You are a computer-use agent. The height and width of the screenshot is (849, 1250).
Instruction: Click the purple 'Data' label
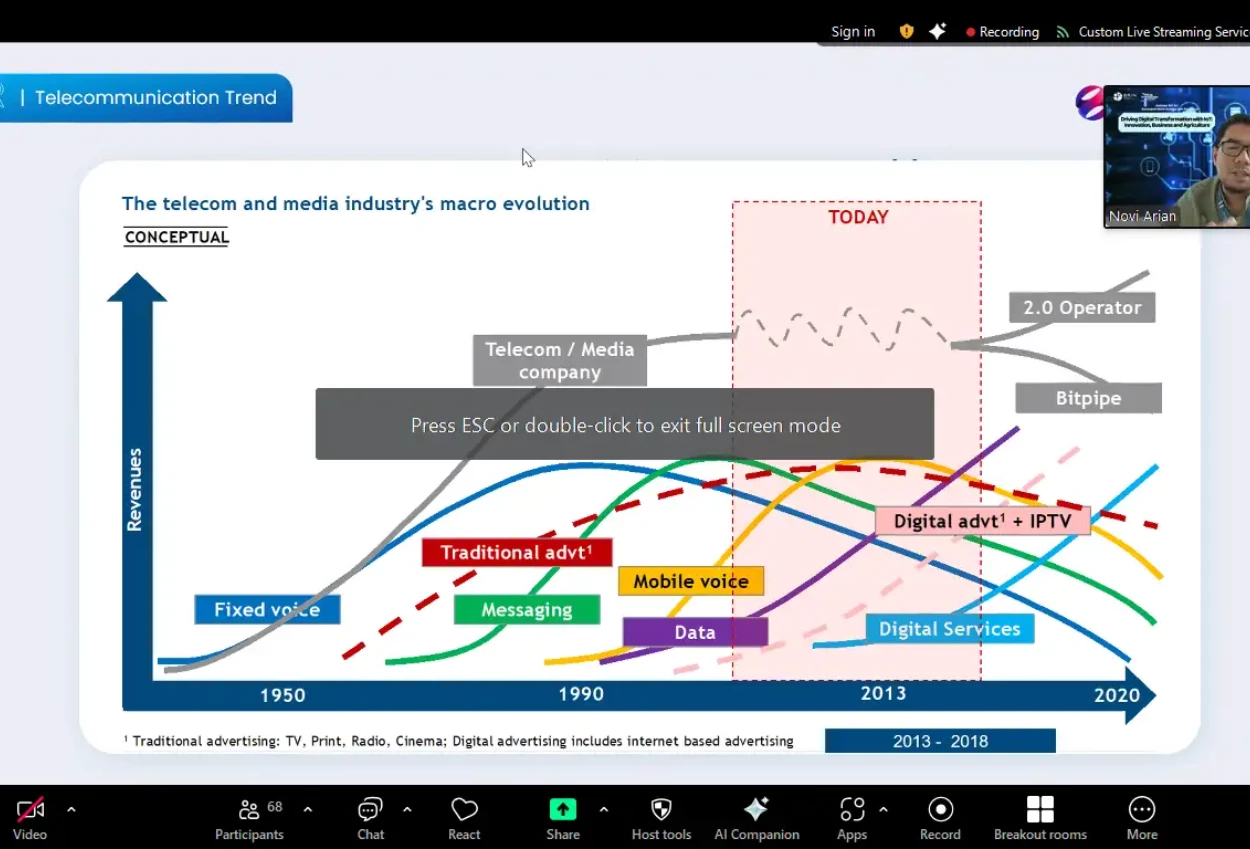(x=695, y=632)
